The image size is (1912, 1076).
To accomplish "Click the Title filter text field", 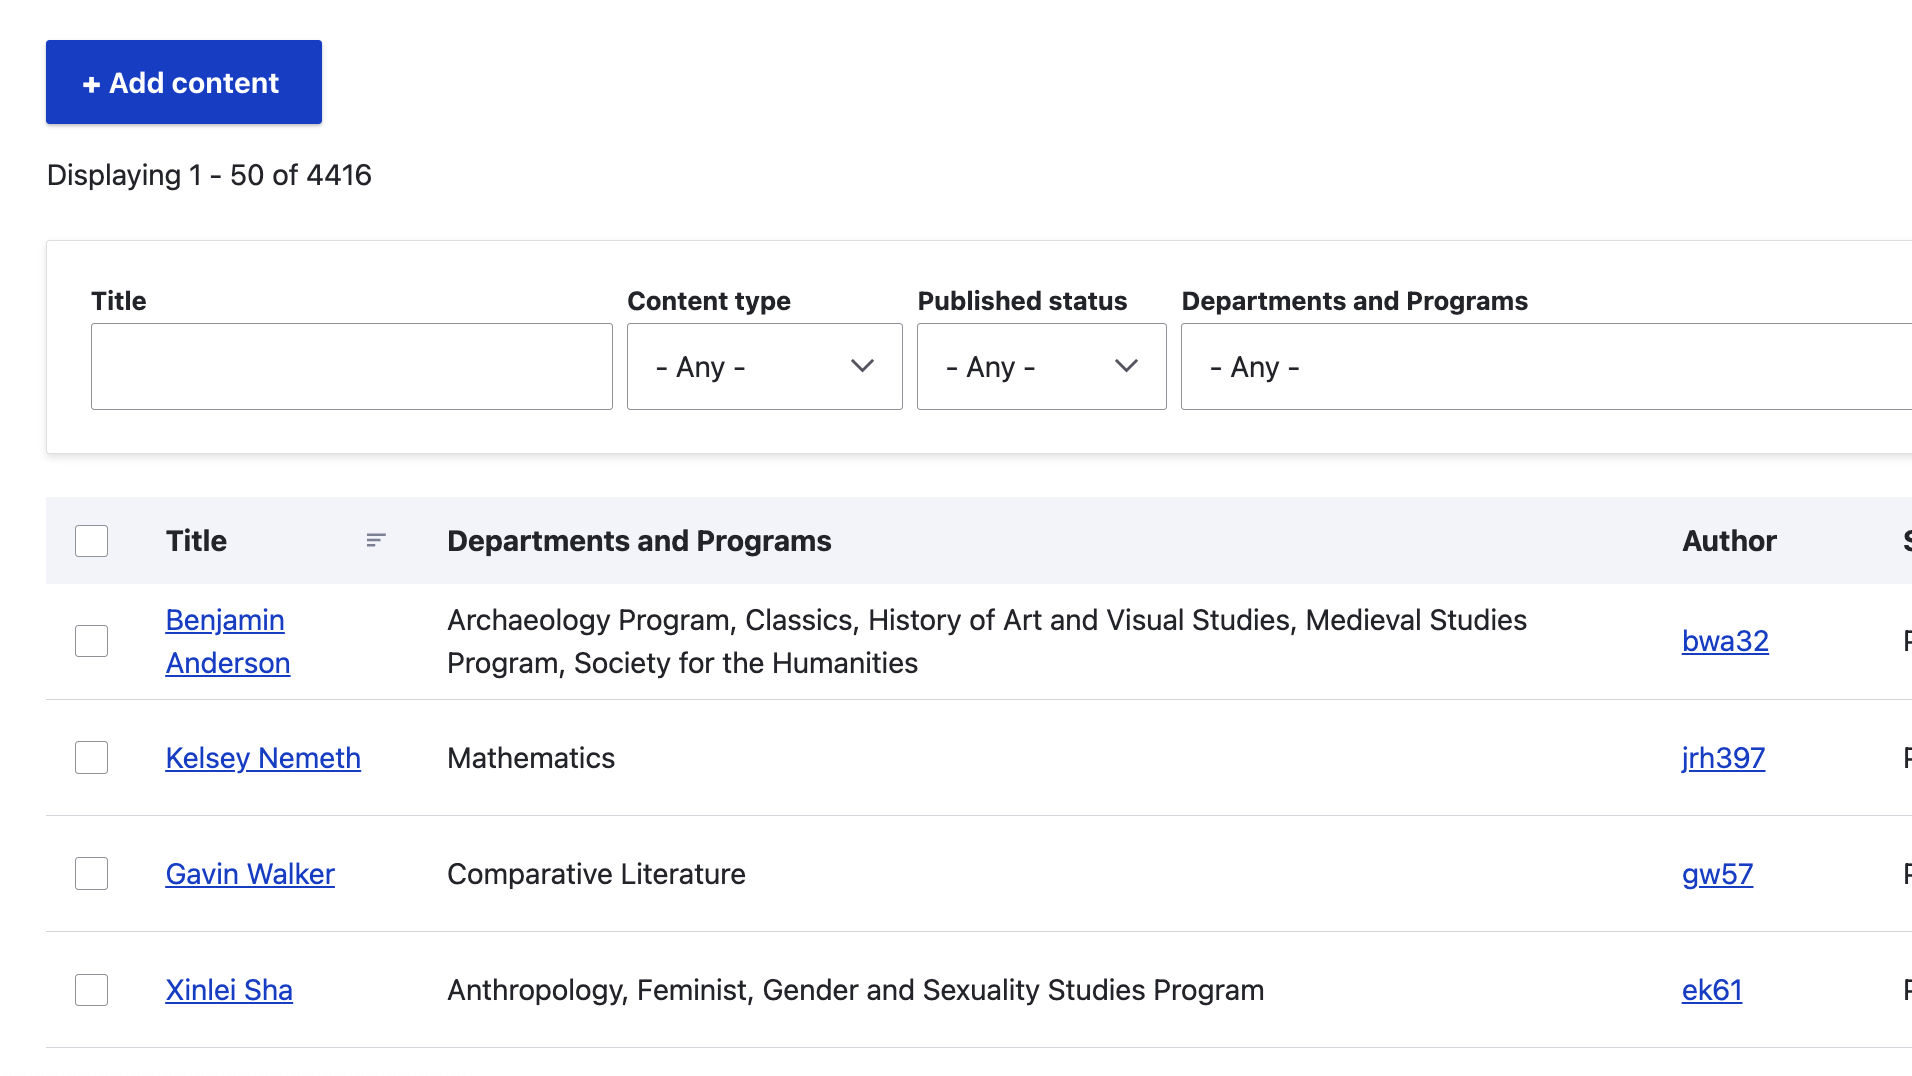I will pos(351,366).
